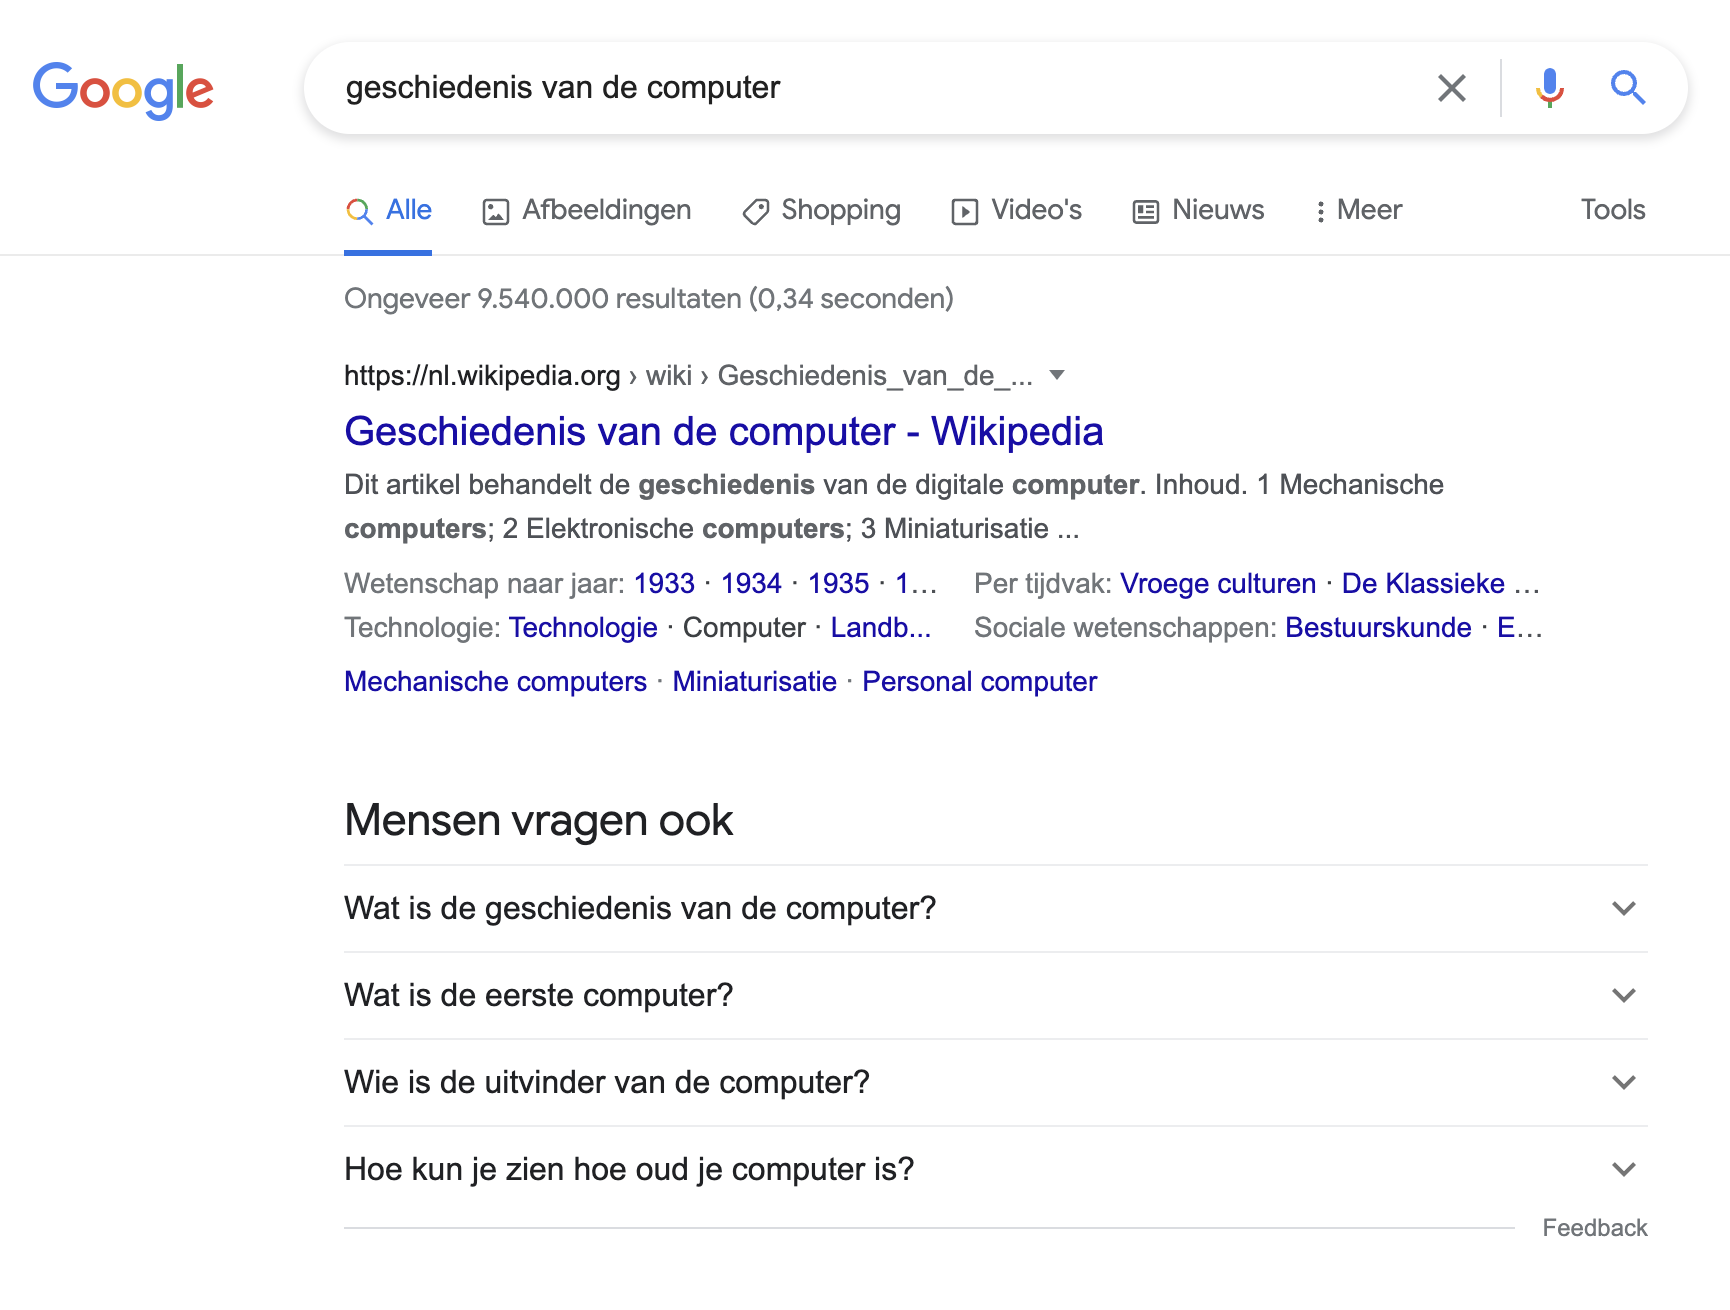Go to the Nieuws tab
Screen dimensions: 1730x1310
[1198, 210]
